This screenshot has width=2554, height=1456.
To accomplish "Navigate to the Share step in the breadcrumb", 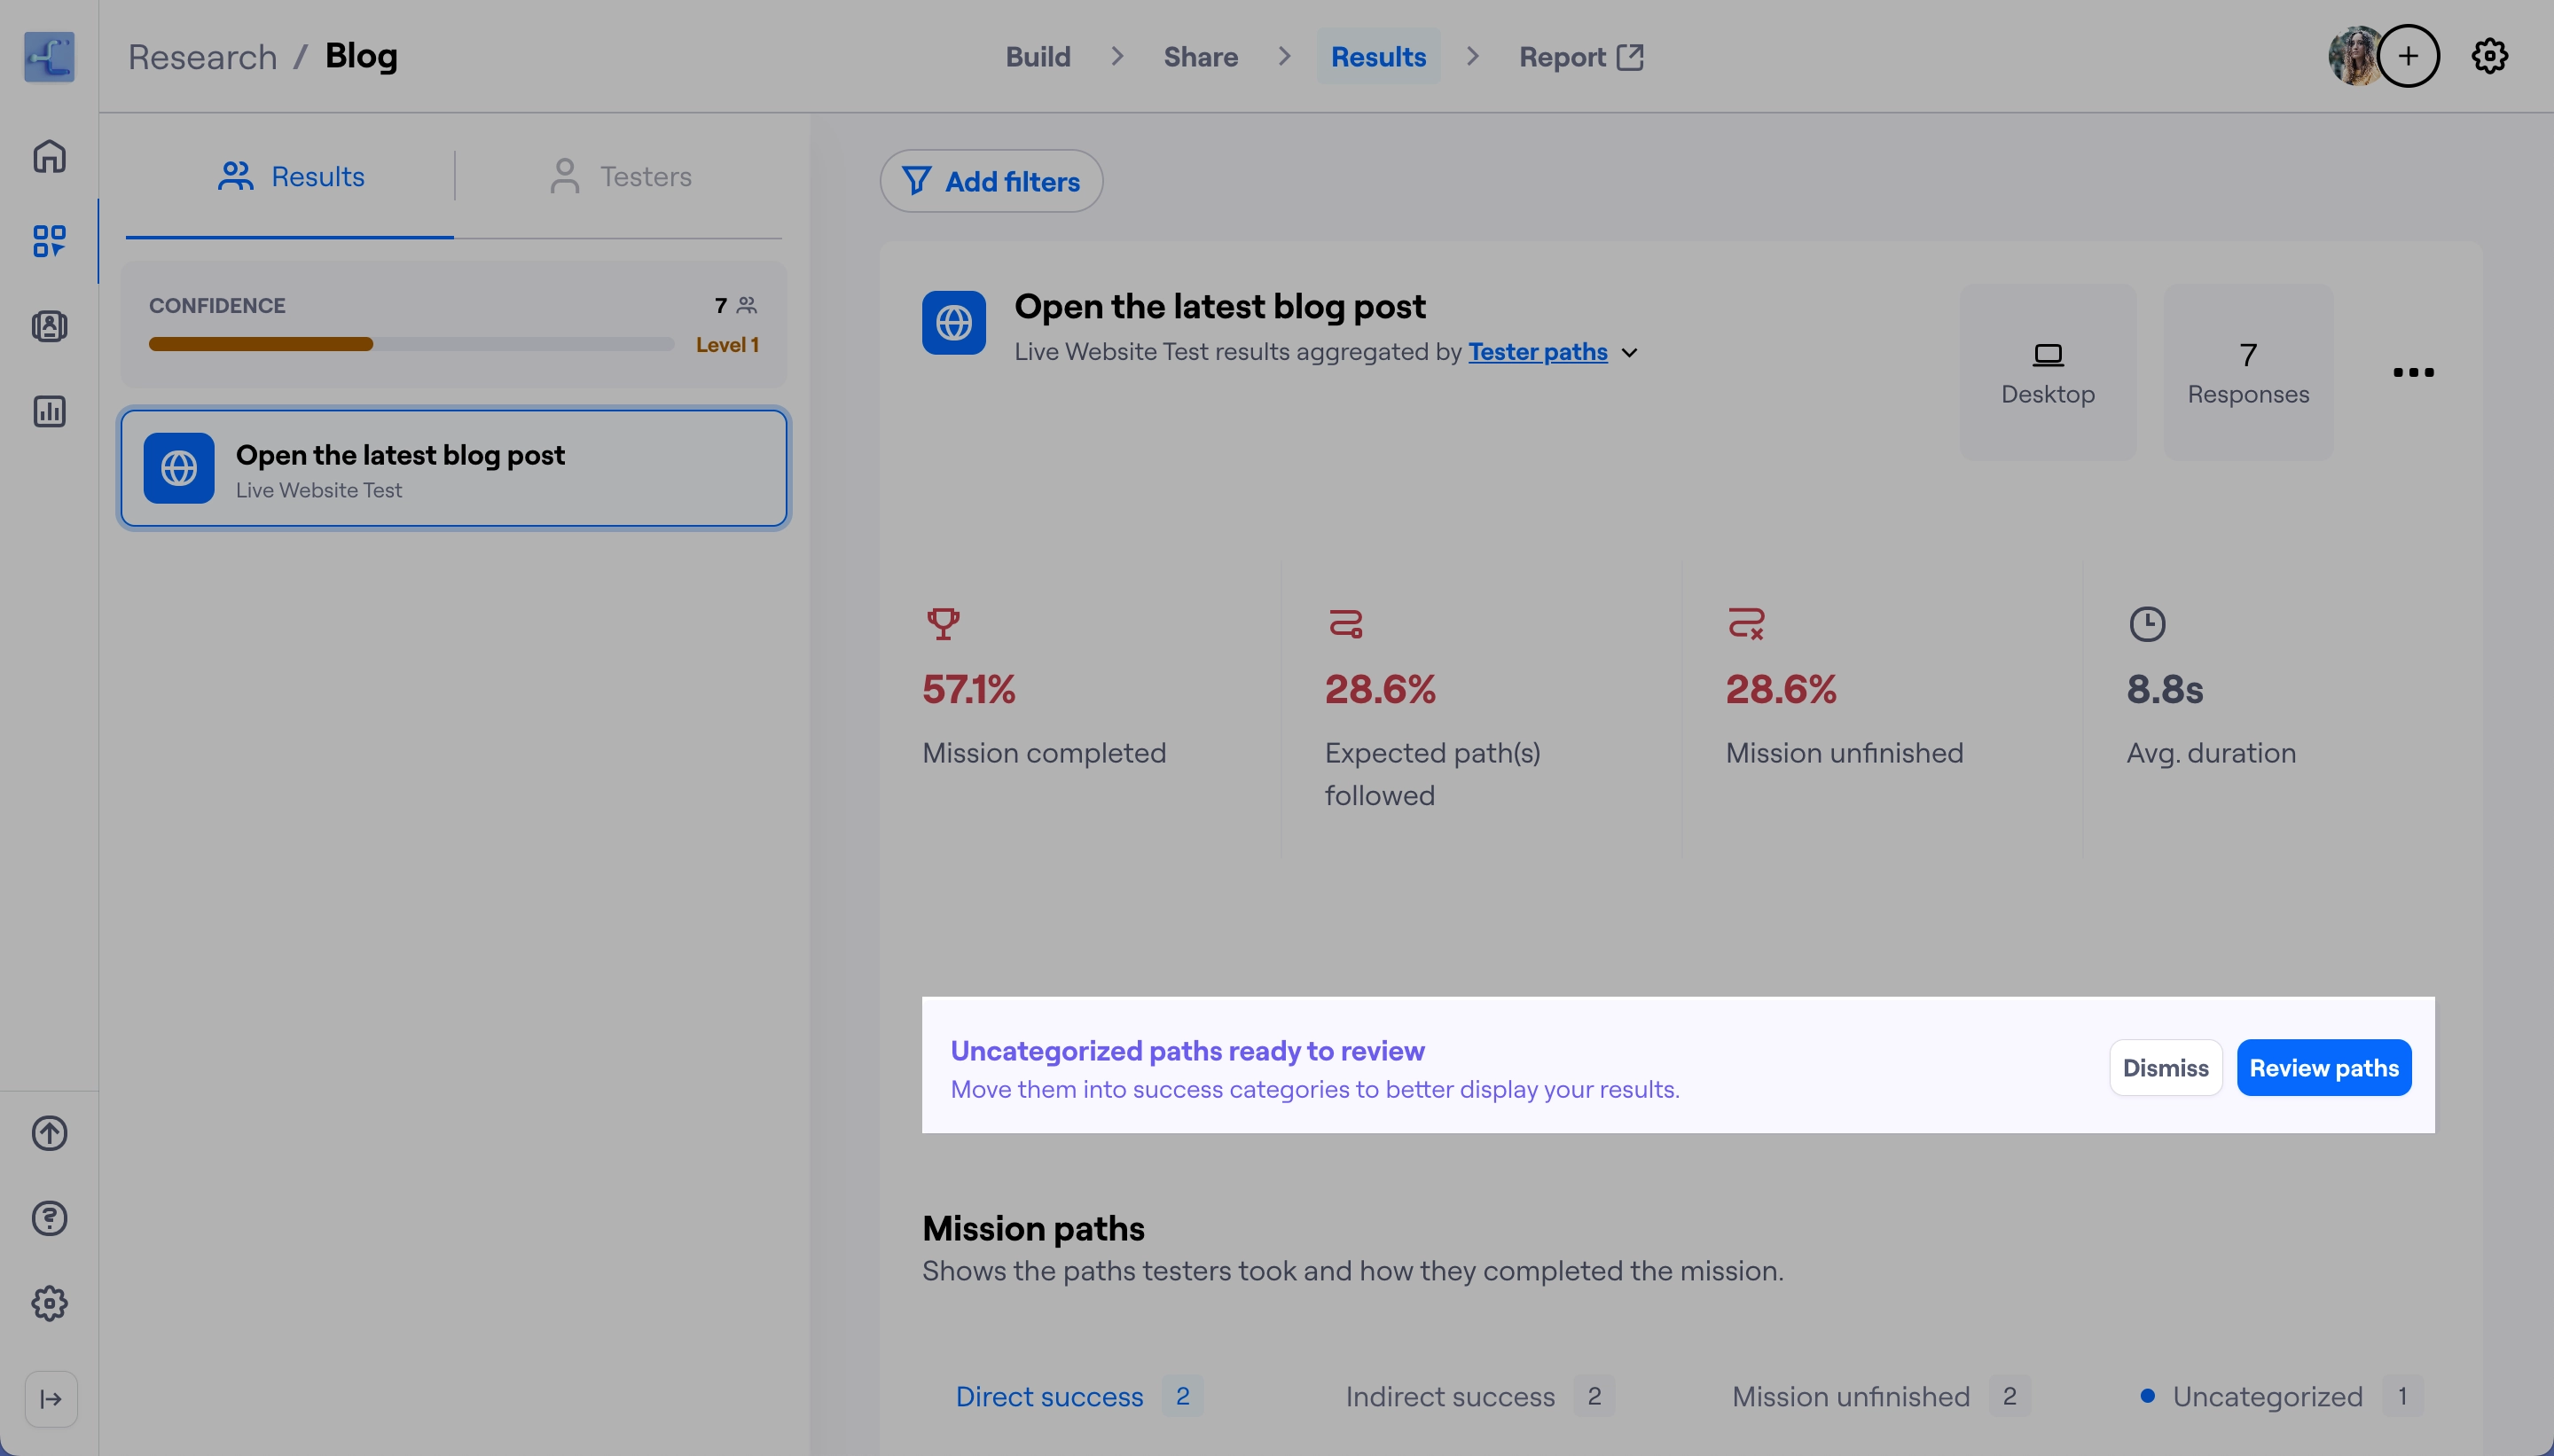I will (x=1199, y=56).
